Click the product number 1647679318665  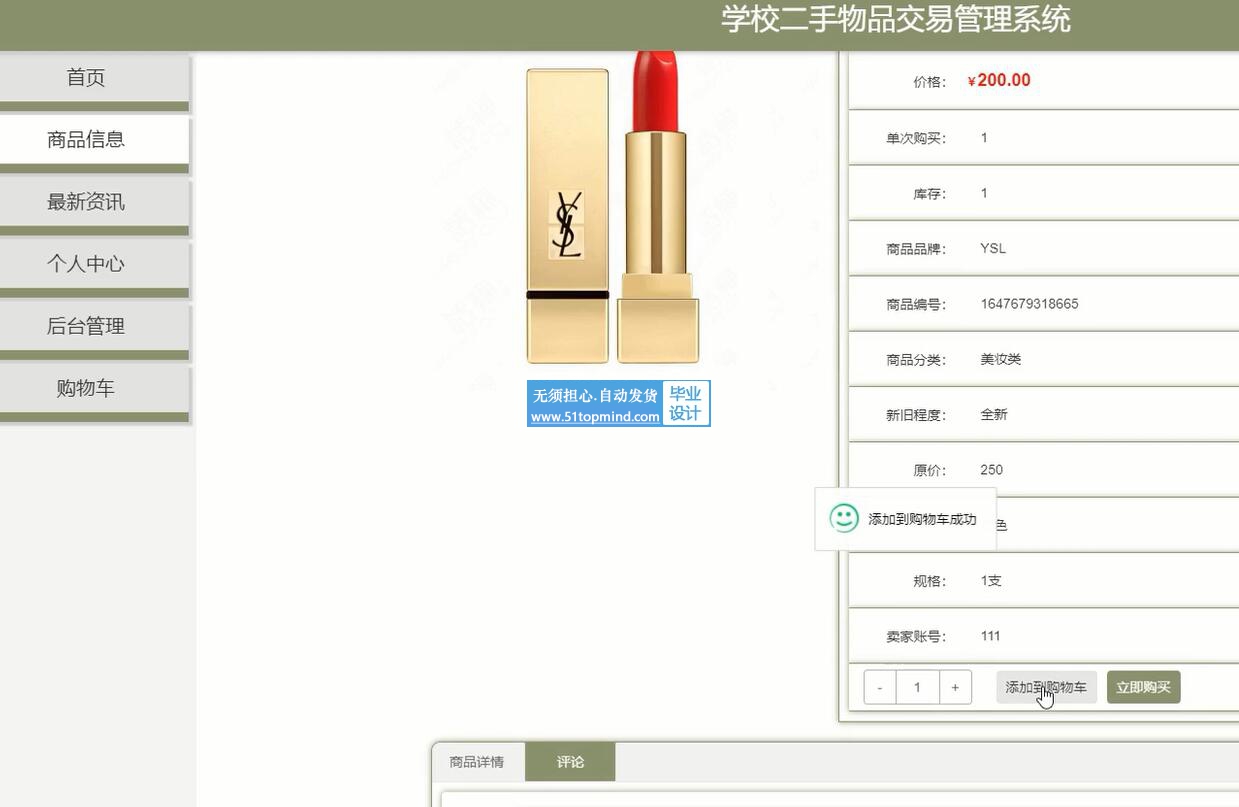(x=1029, y=304)
